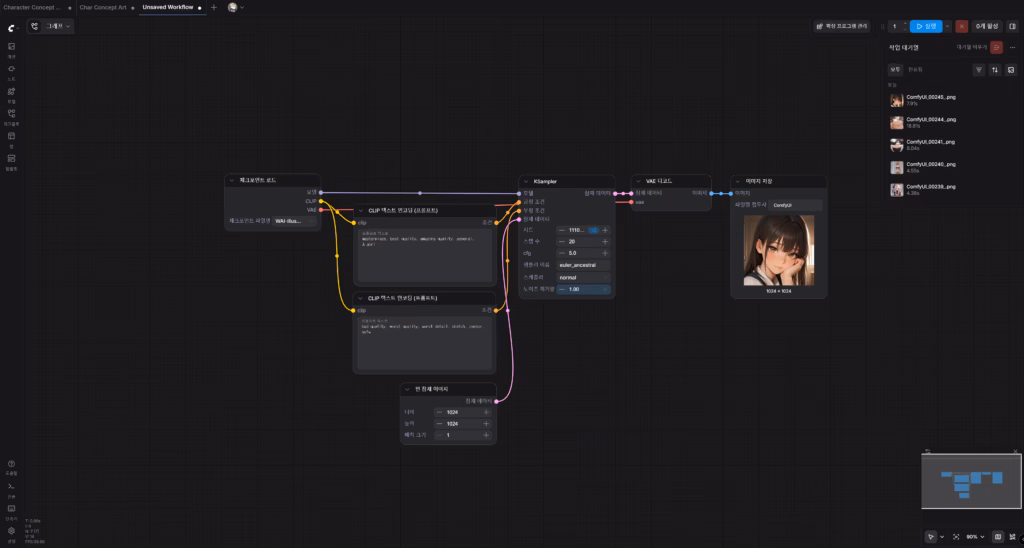Image resolution: width=1024 pixels, height=548 pixels.
Task: Click the sort arrows icon in queue panel
Action: (x=995, y=70)
